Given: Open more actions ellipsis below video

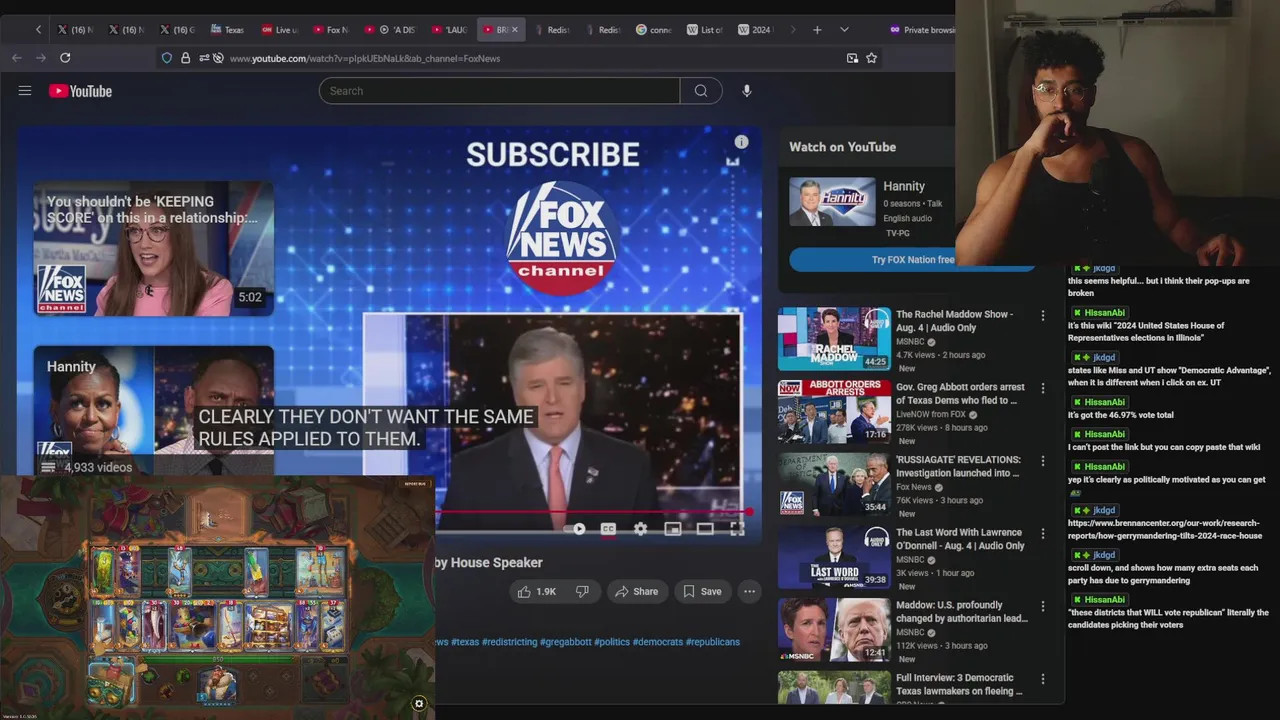Looking at the screenshot, I should pos(749,592).
